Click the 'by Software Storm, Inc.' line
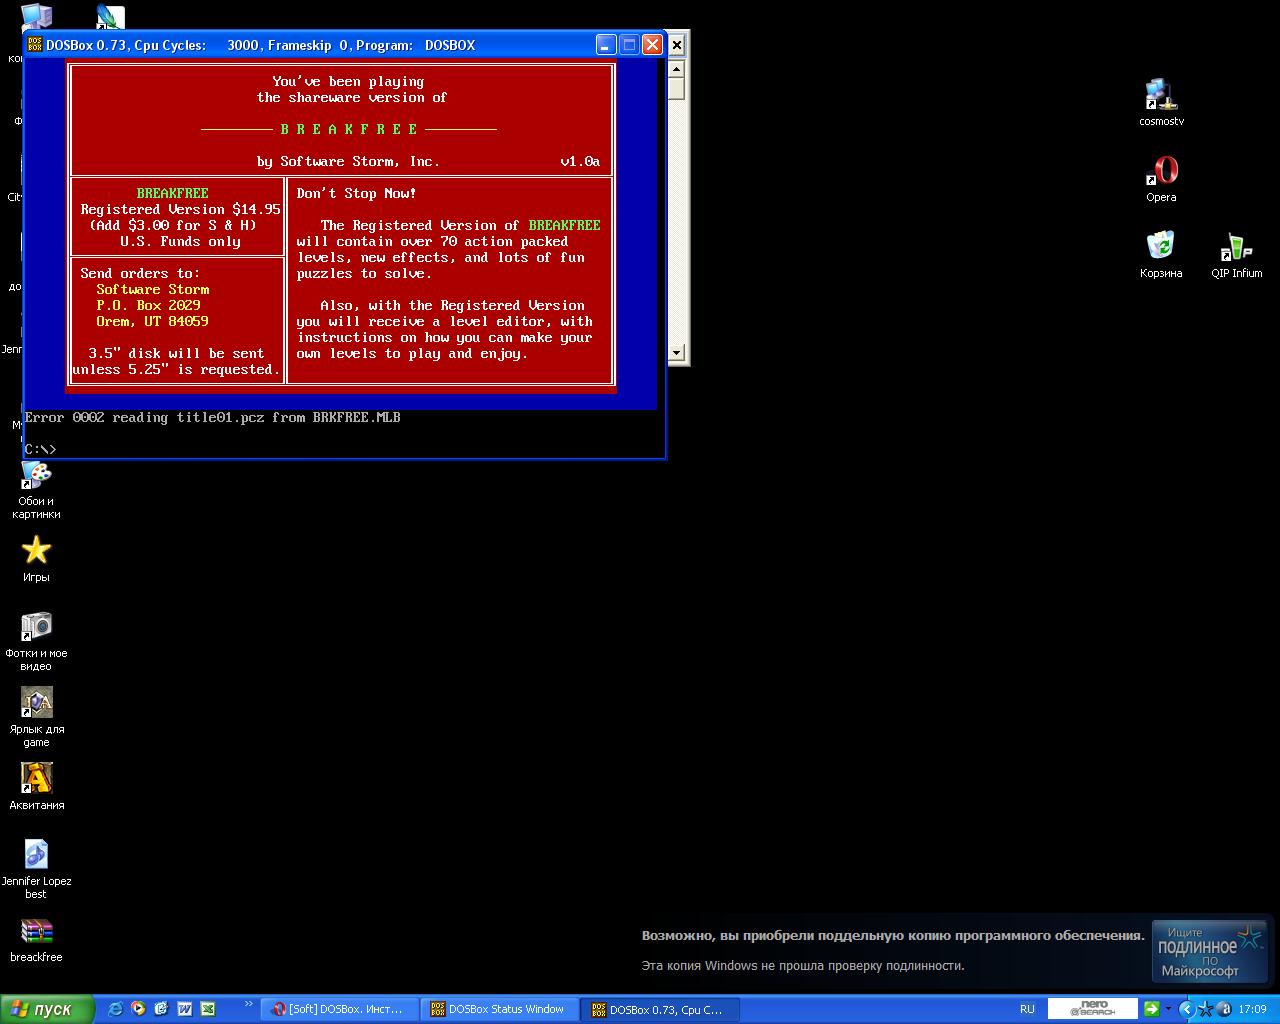The width and height of the screenshot is (1280, 1024). pyautogui.click(x=348, y=161)
